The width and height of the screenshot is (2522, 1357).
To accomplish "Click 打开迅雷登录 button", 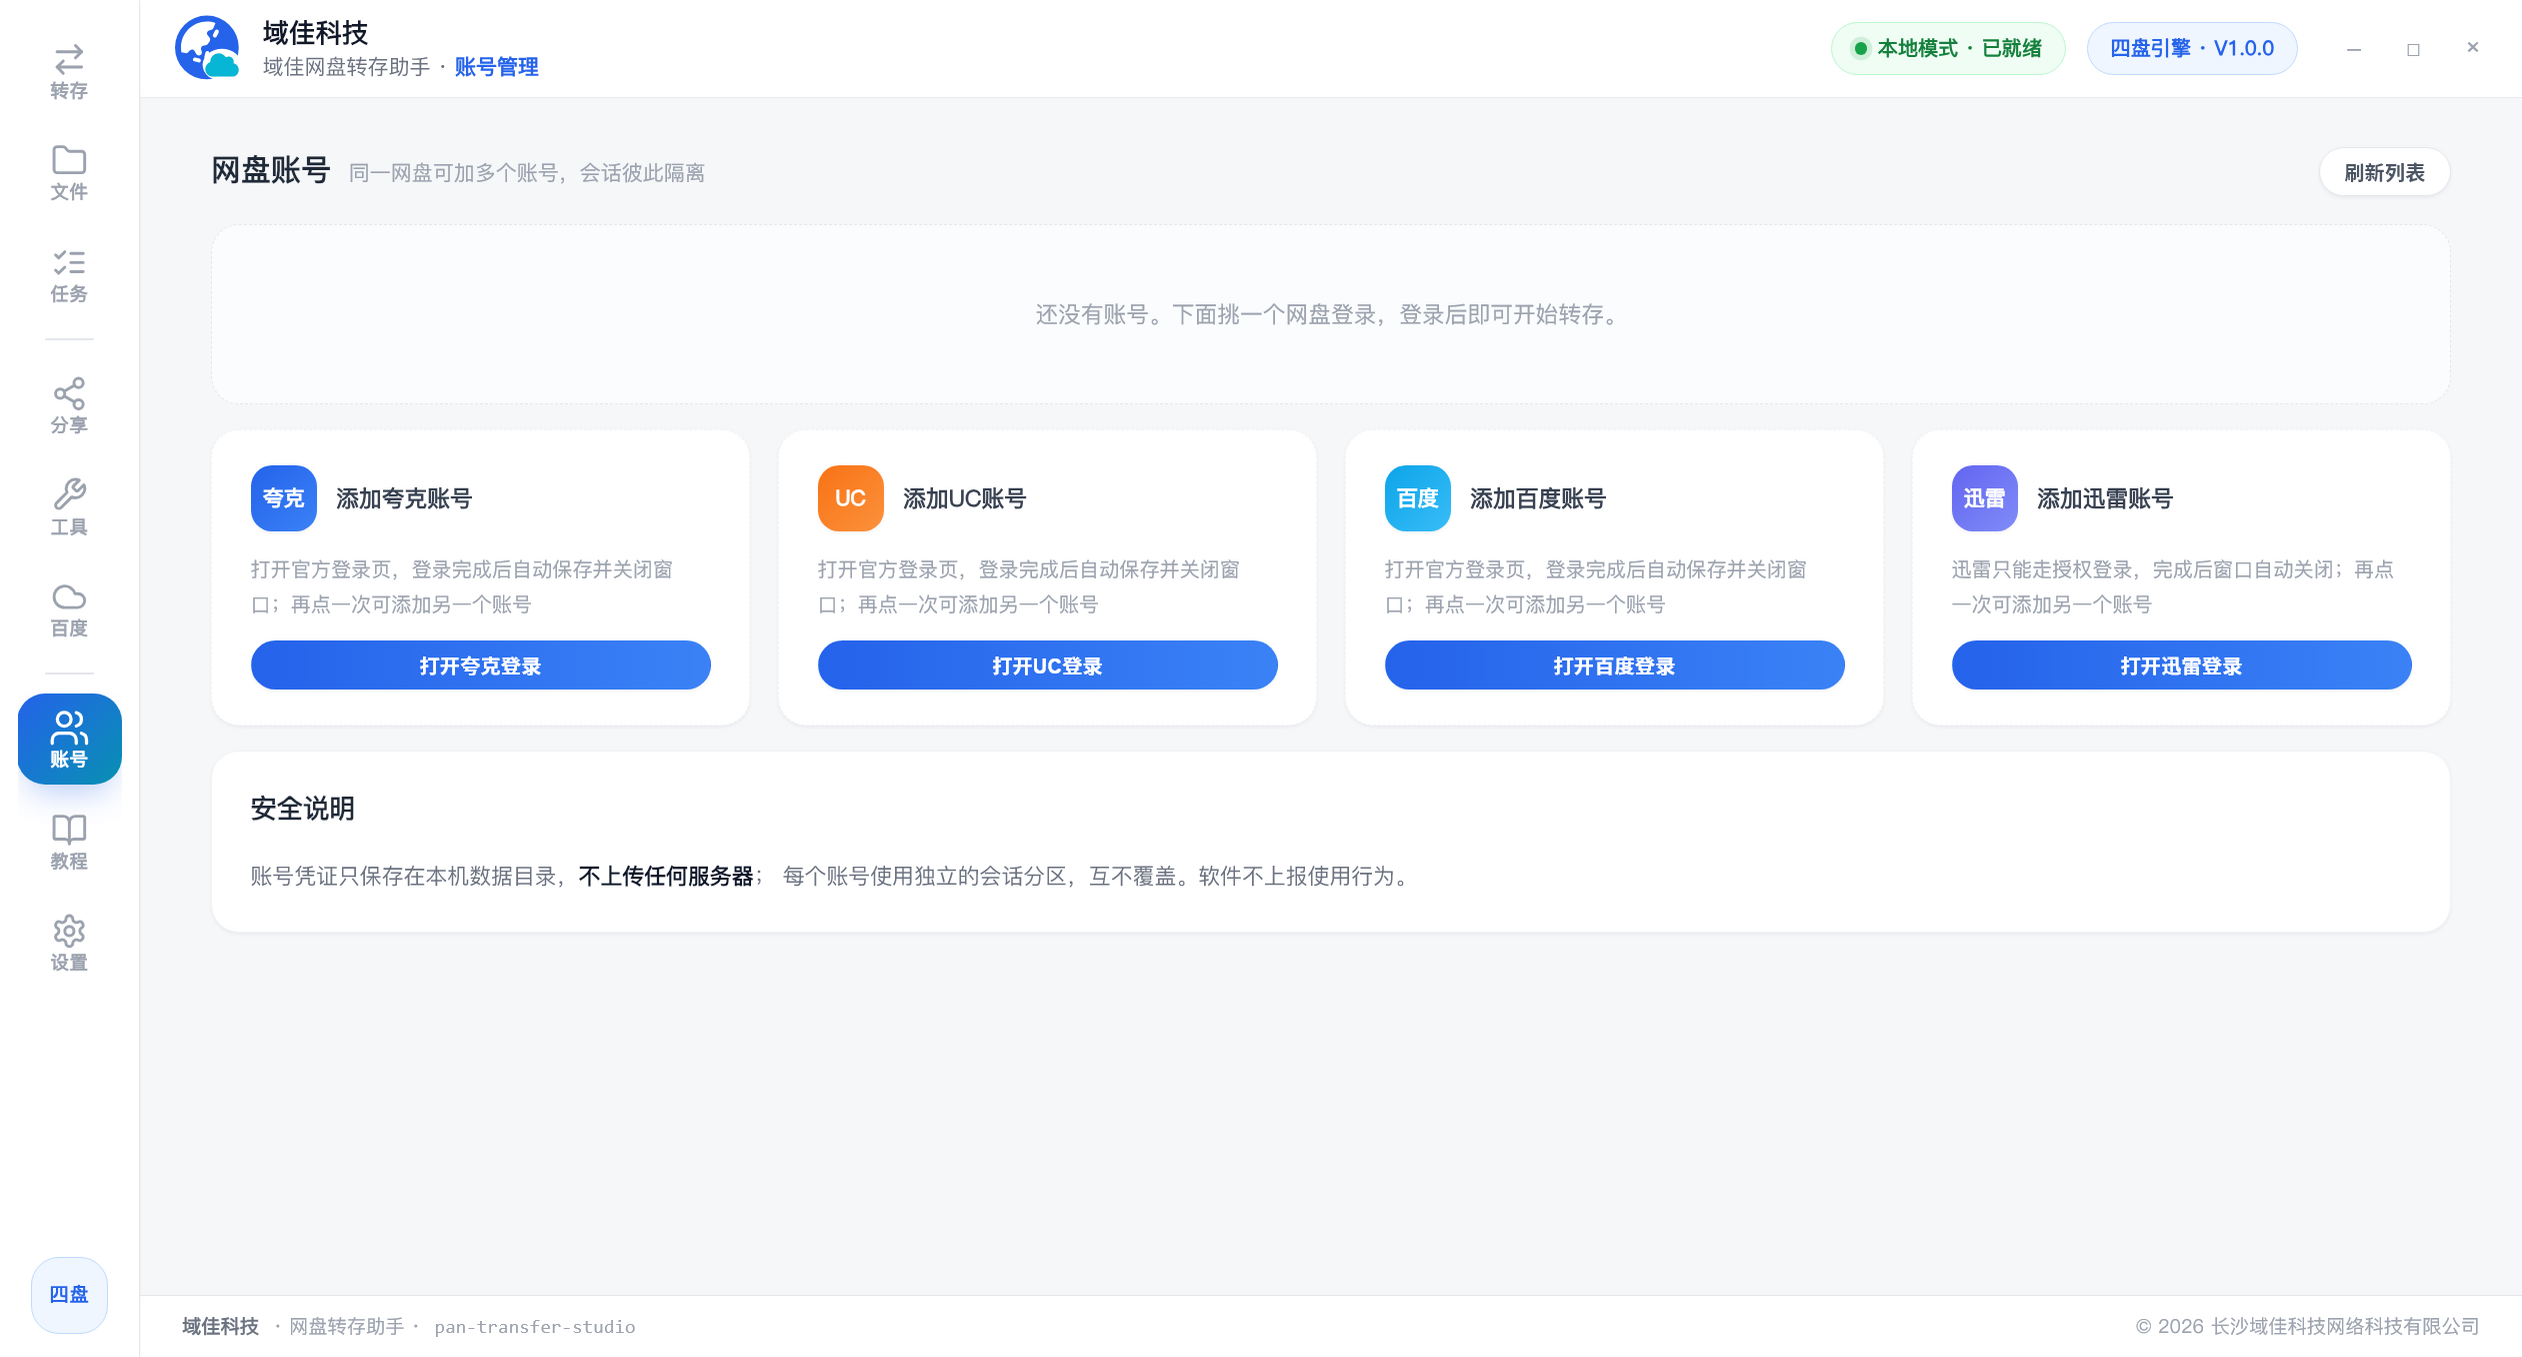I will [x=2181, y=665].
